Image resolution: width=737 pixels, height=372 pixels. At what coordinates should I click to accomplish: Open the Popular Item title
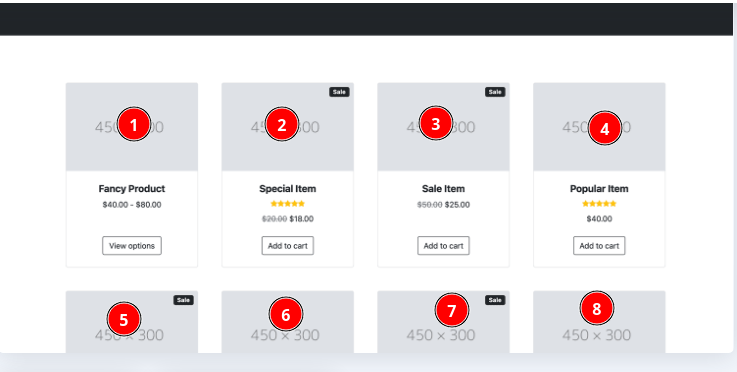pyautogui.click(x=599, y=189)
